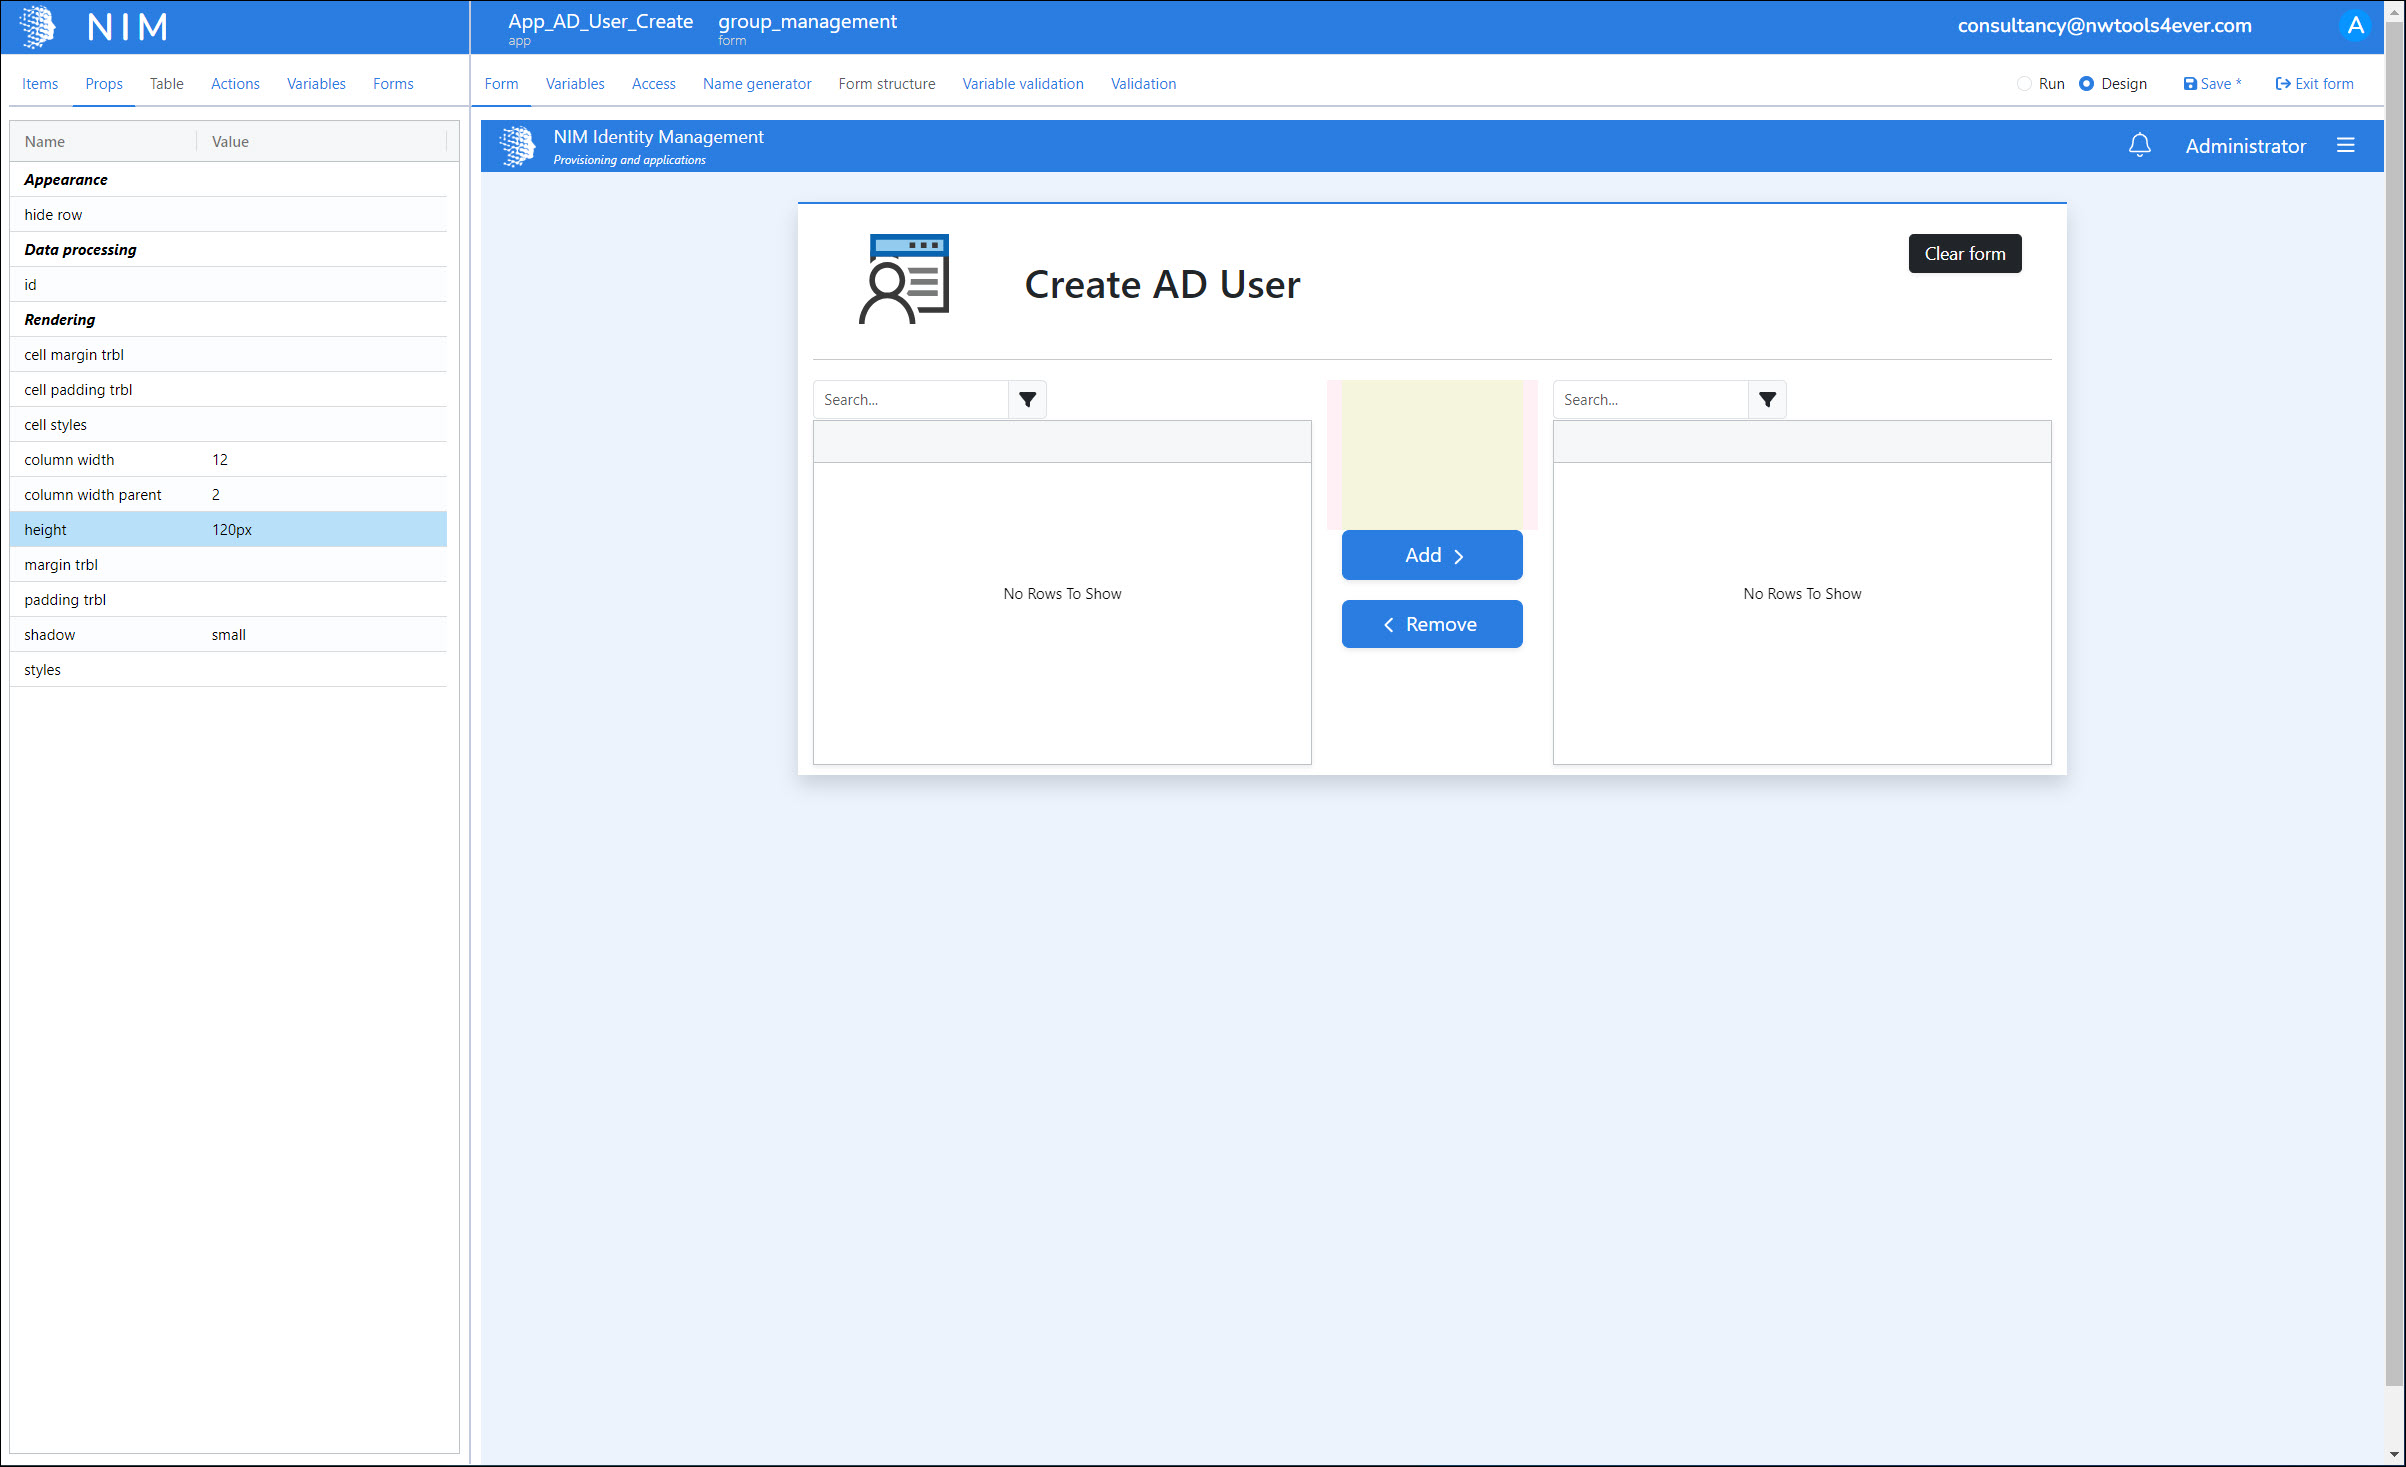Viewport: 2406px width, 1467px height.
Task: Select the Run radio button
Action: coord(2024,84)
